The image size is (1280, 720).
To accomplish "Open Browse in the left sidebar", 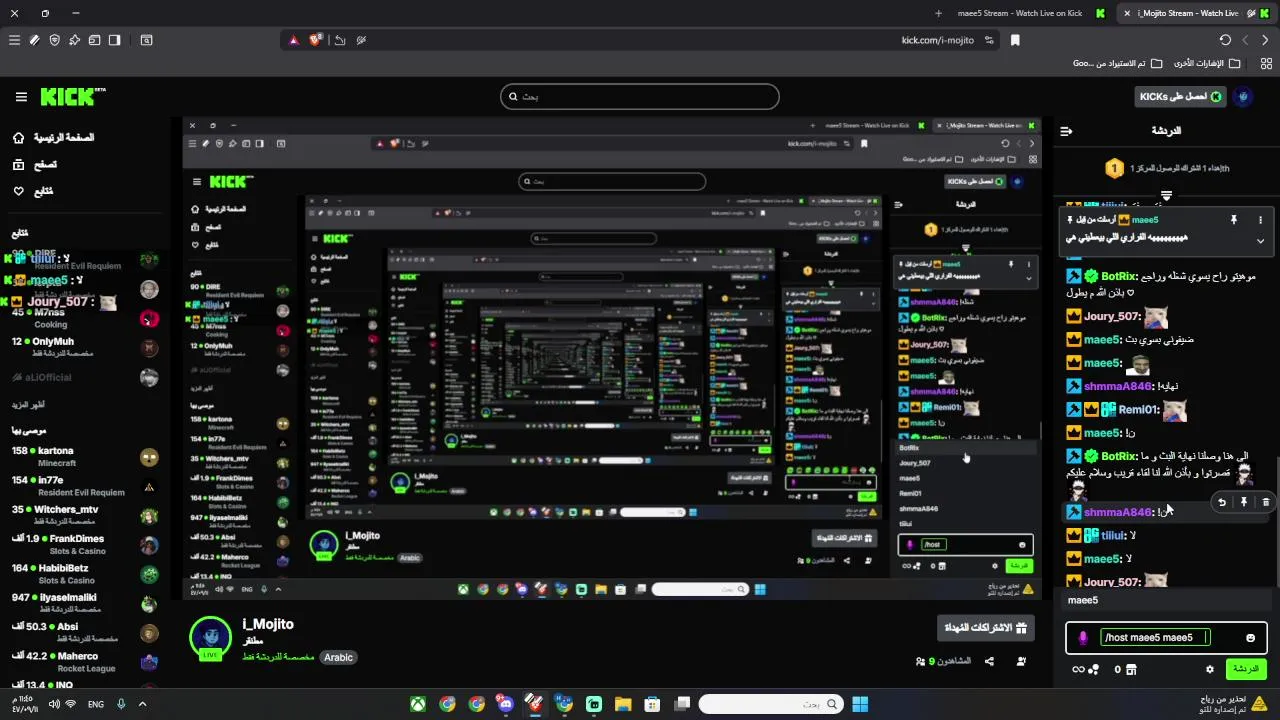I will point(35,164).
